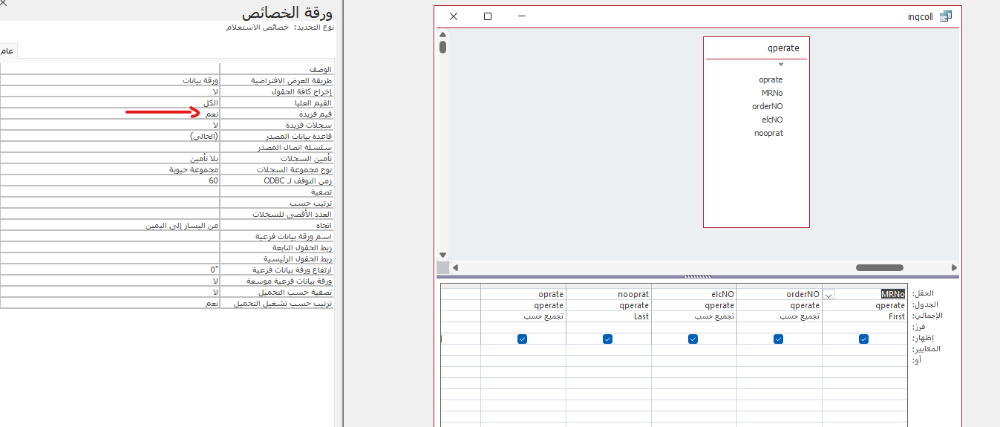Click the right arrow of the horizontal scrollbar
Viewport: 1000px width, 427px height.
click(x=956, y=267)
